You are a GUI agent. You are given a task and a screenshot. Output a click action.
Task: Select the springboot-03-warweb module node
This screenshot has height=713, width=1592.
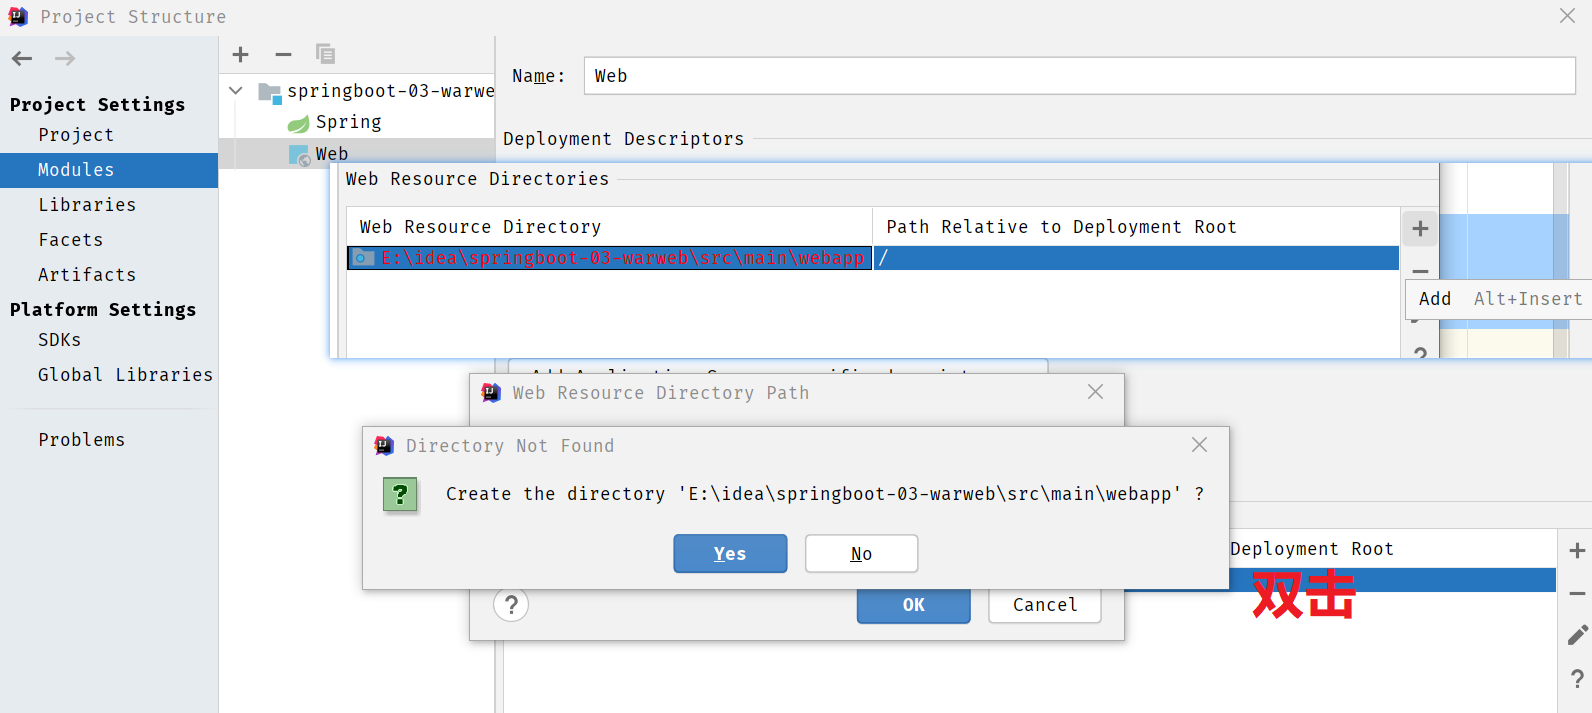(376, 91)
